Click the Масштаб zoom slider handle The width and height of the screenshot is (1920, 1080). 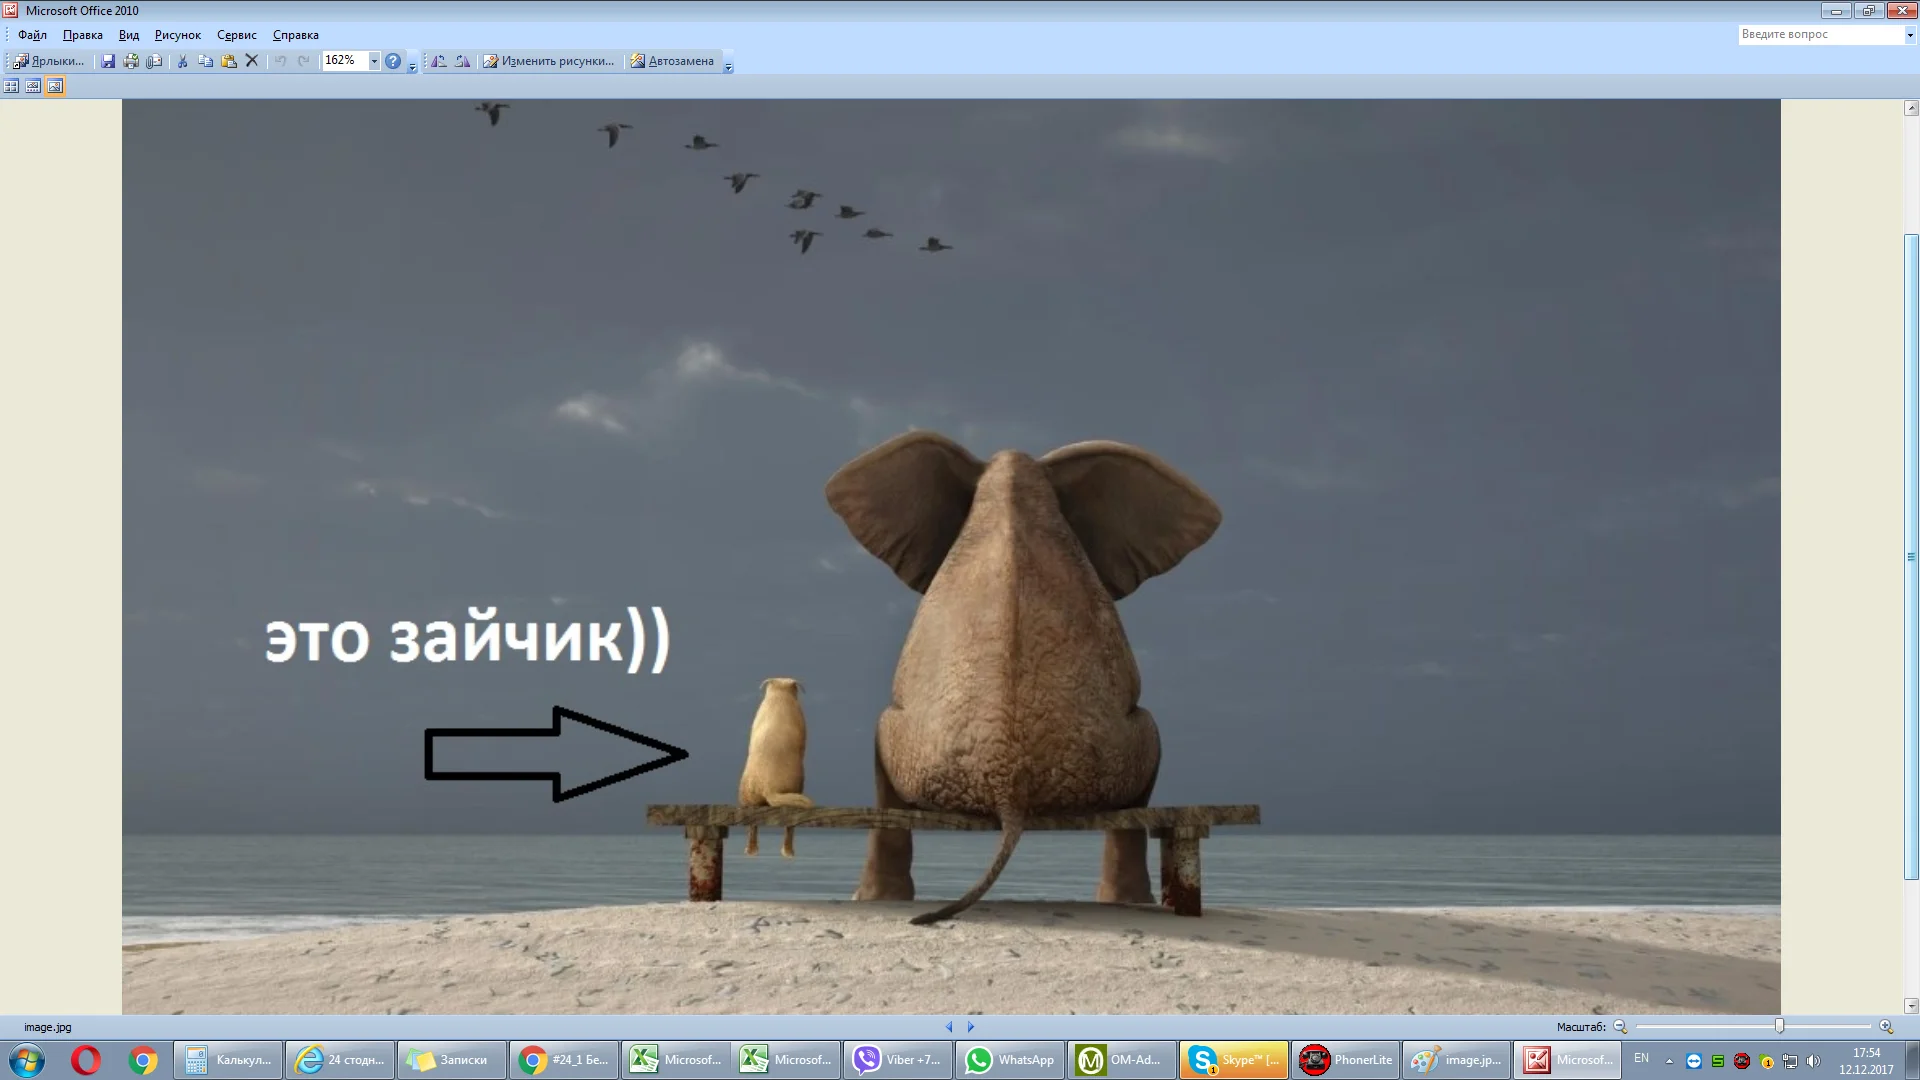click(x=1779, y=1026)
